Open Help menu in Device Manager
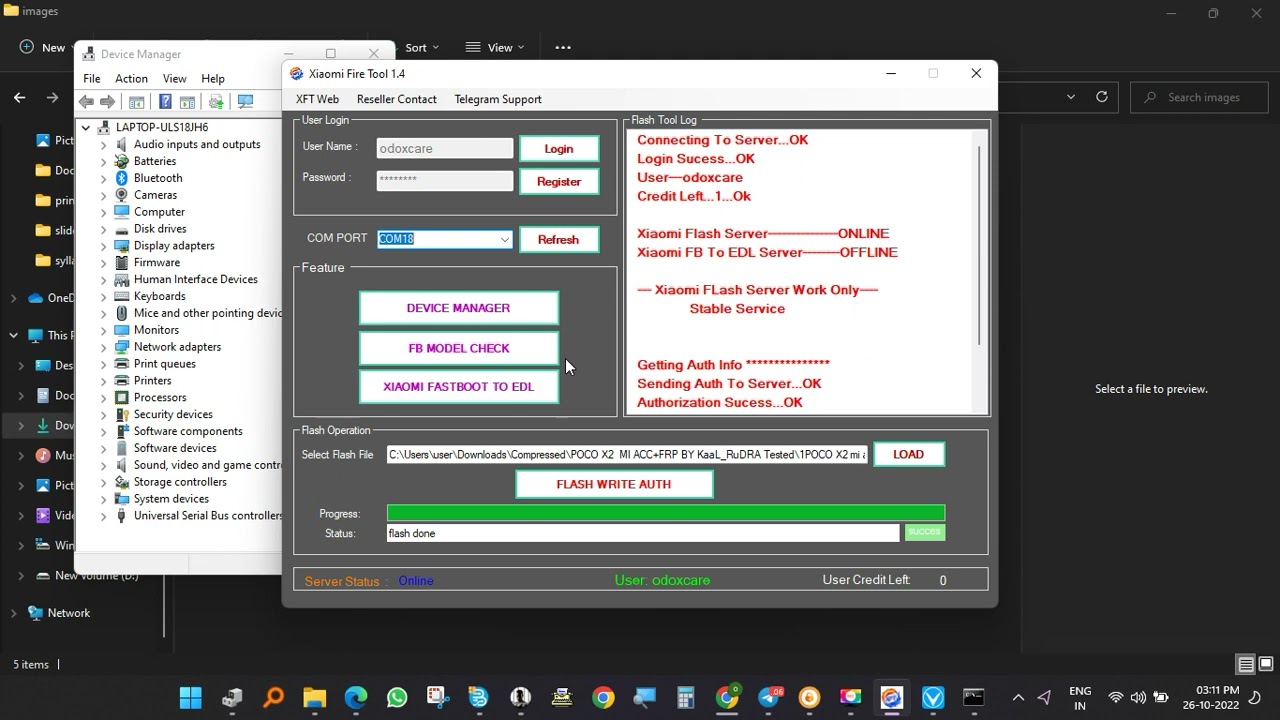This screenshot has width=1280, height=720. click(213, 78)
